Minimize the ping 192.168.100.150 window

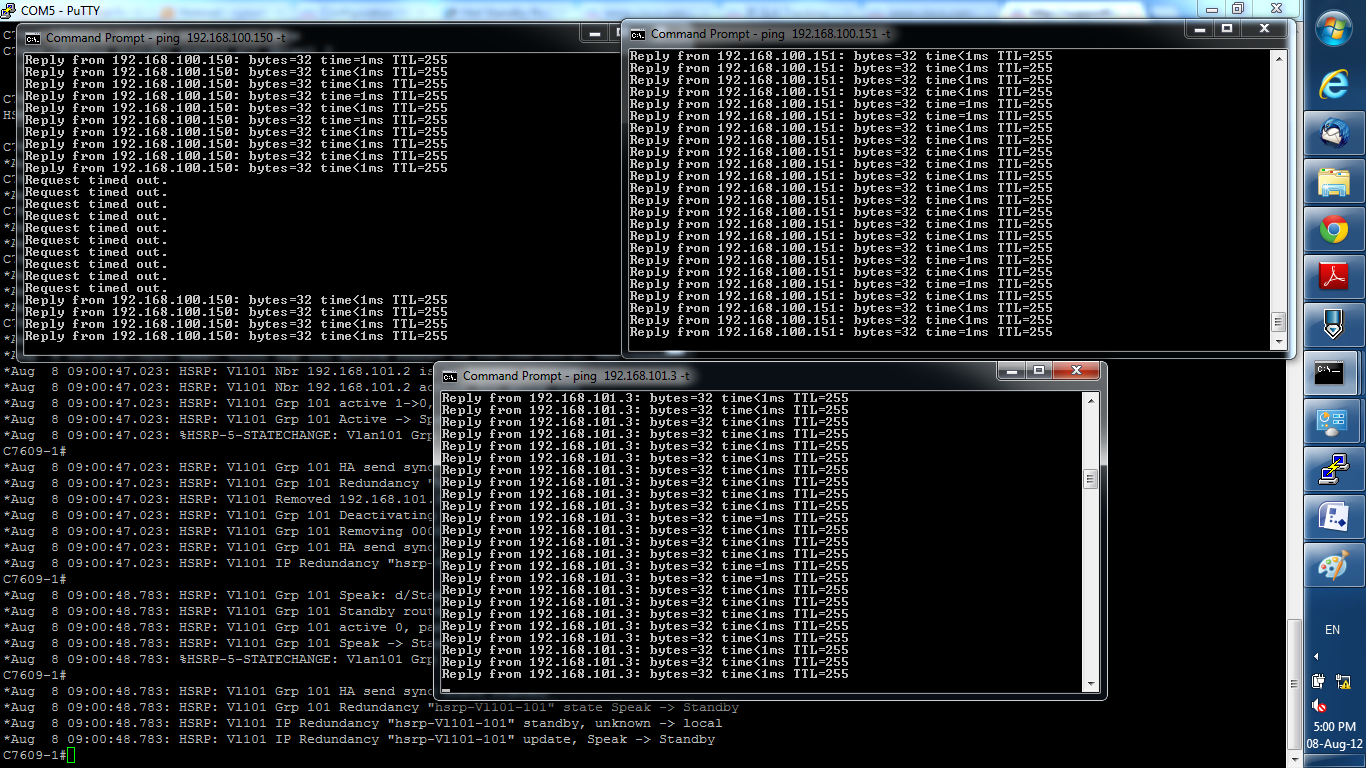(x=594, y=32)
